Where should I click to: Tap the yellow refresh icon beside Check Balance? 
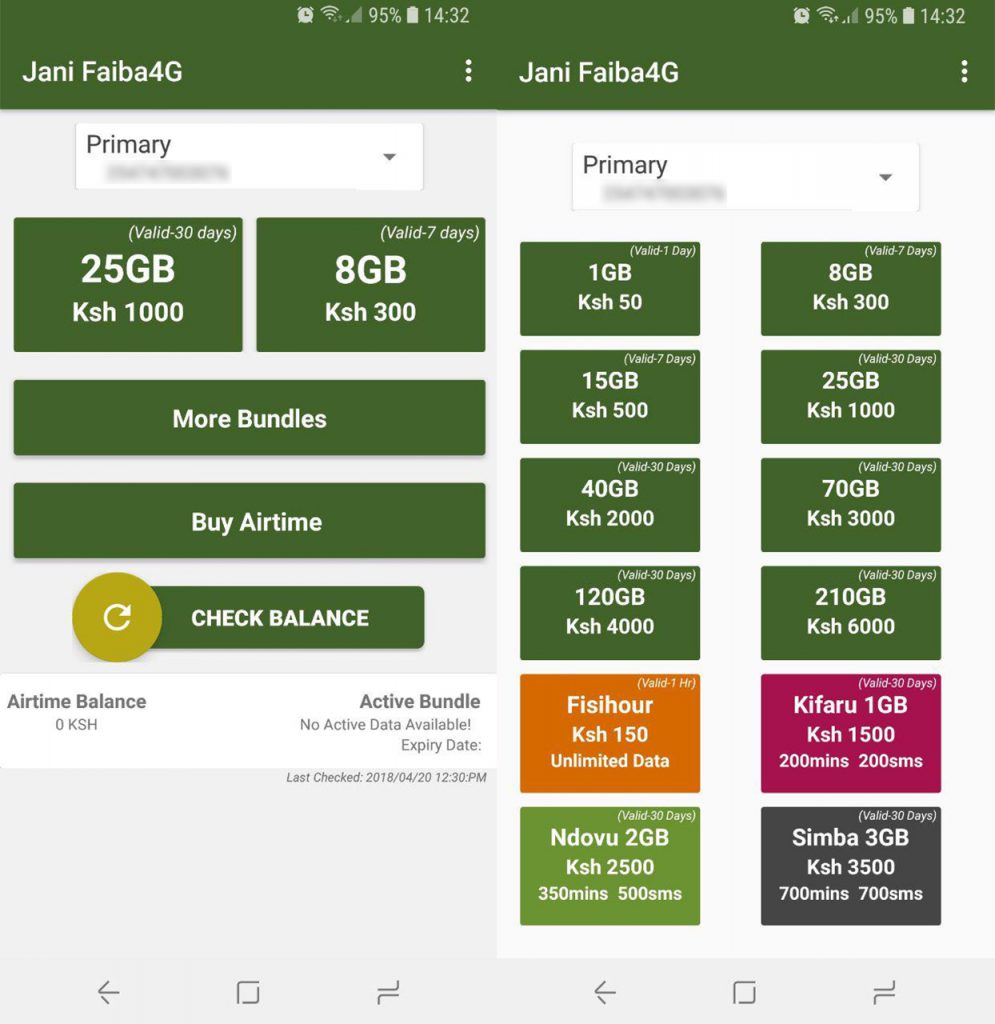click(117, 617)
